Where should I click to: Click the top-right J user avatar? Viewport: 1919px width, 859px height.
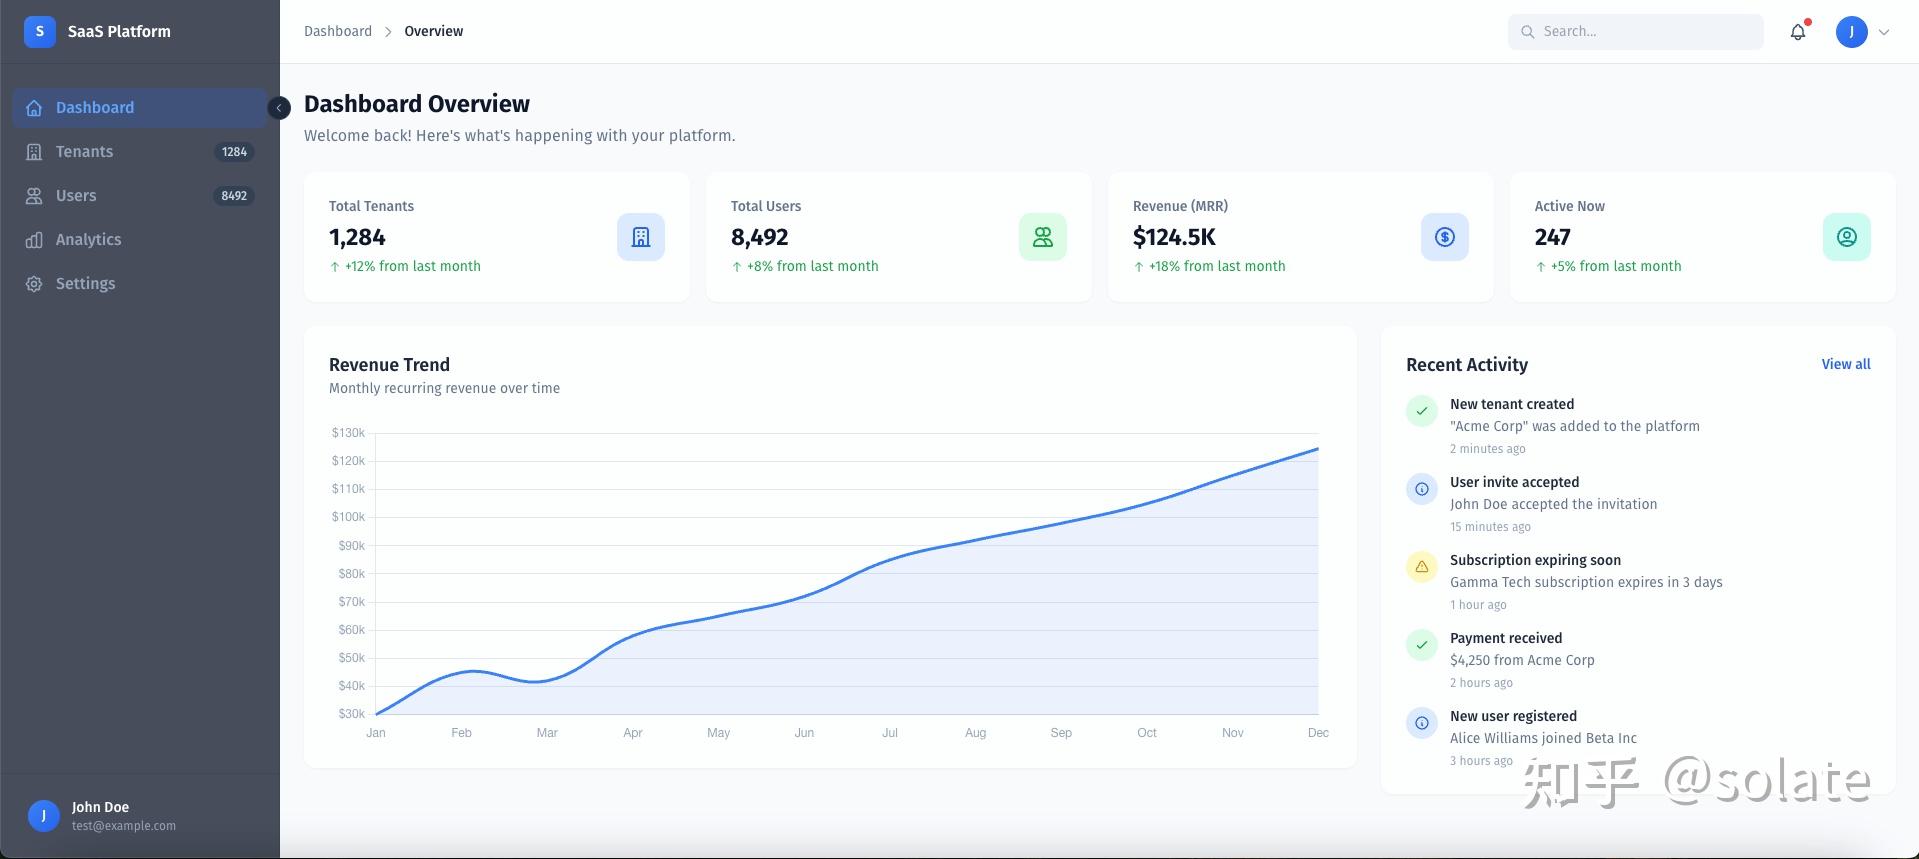click(x=1852, y=31)
